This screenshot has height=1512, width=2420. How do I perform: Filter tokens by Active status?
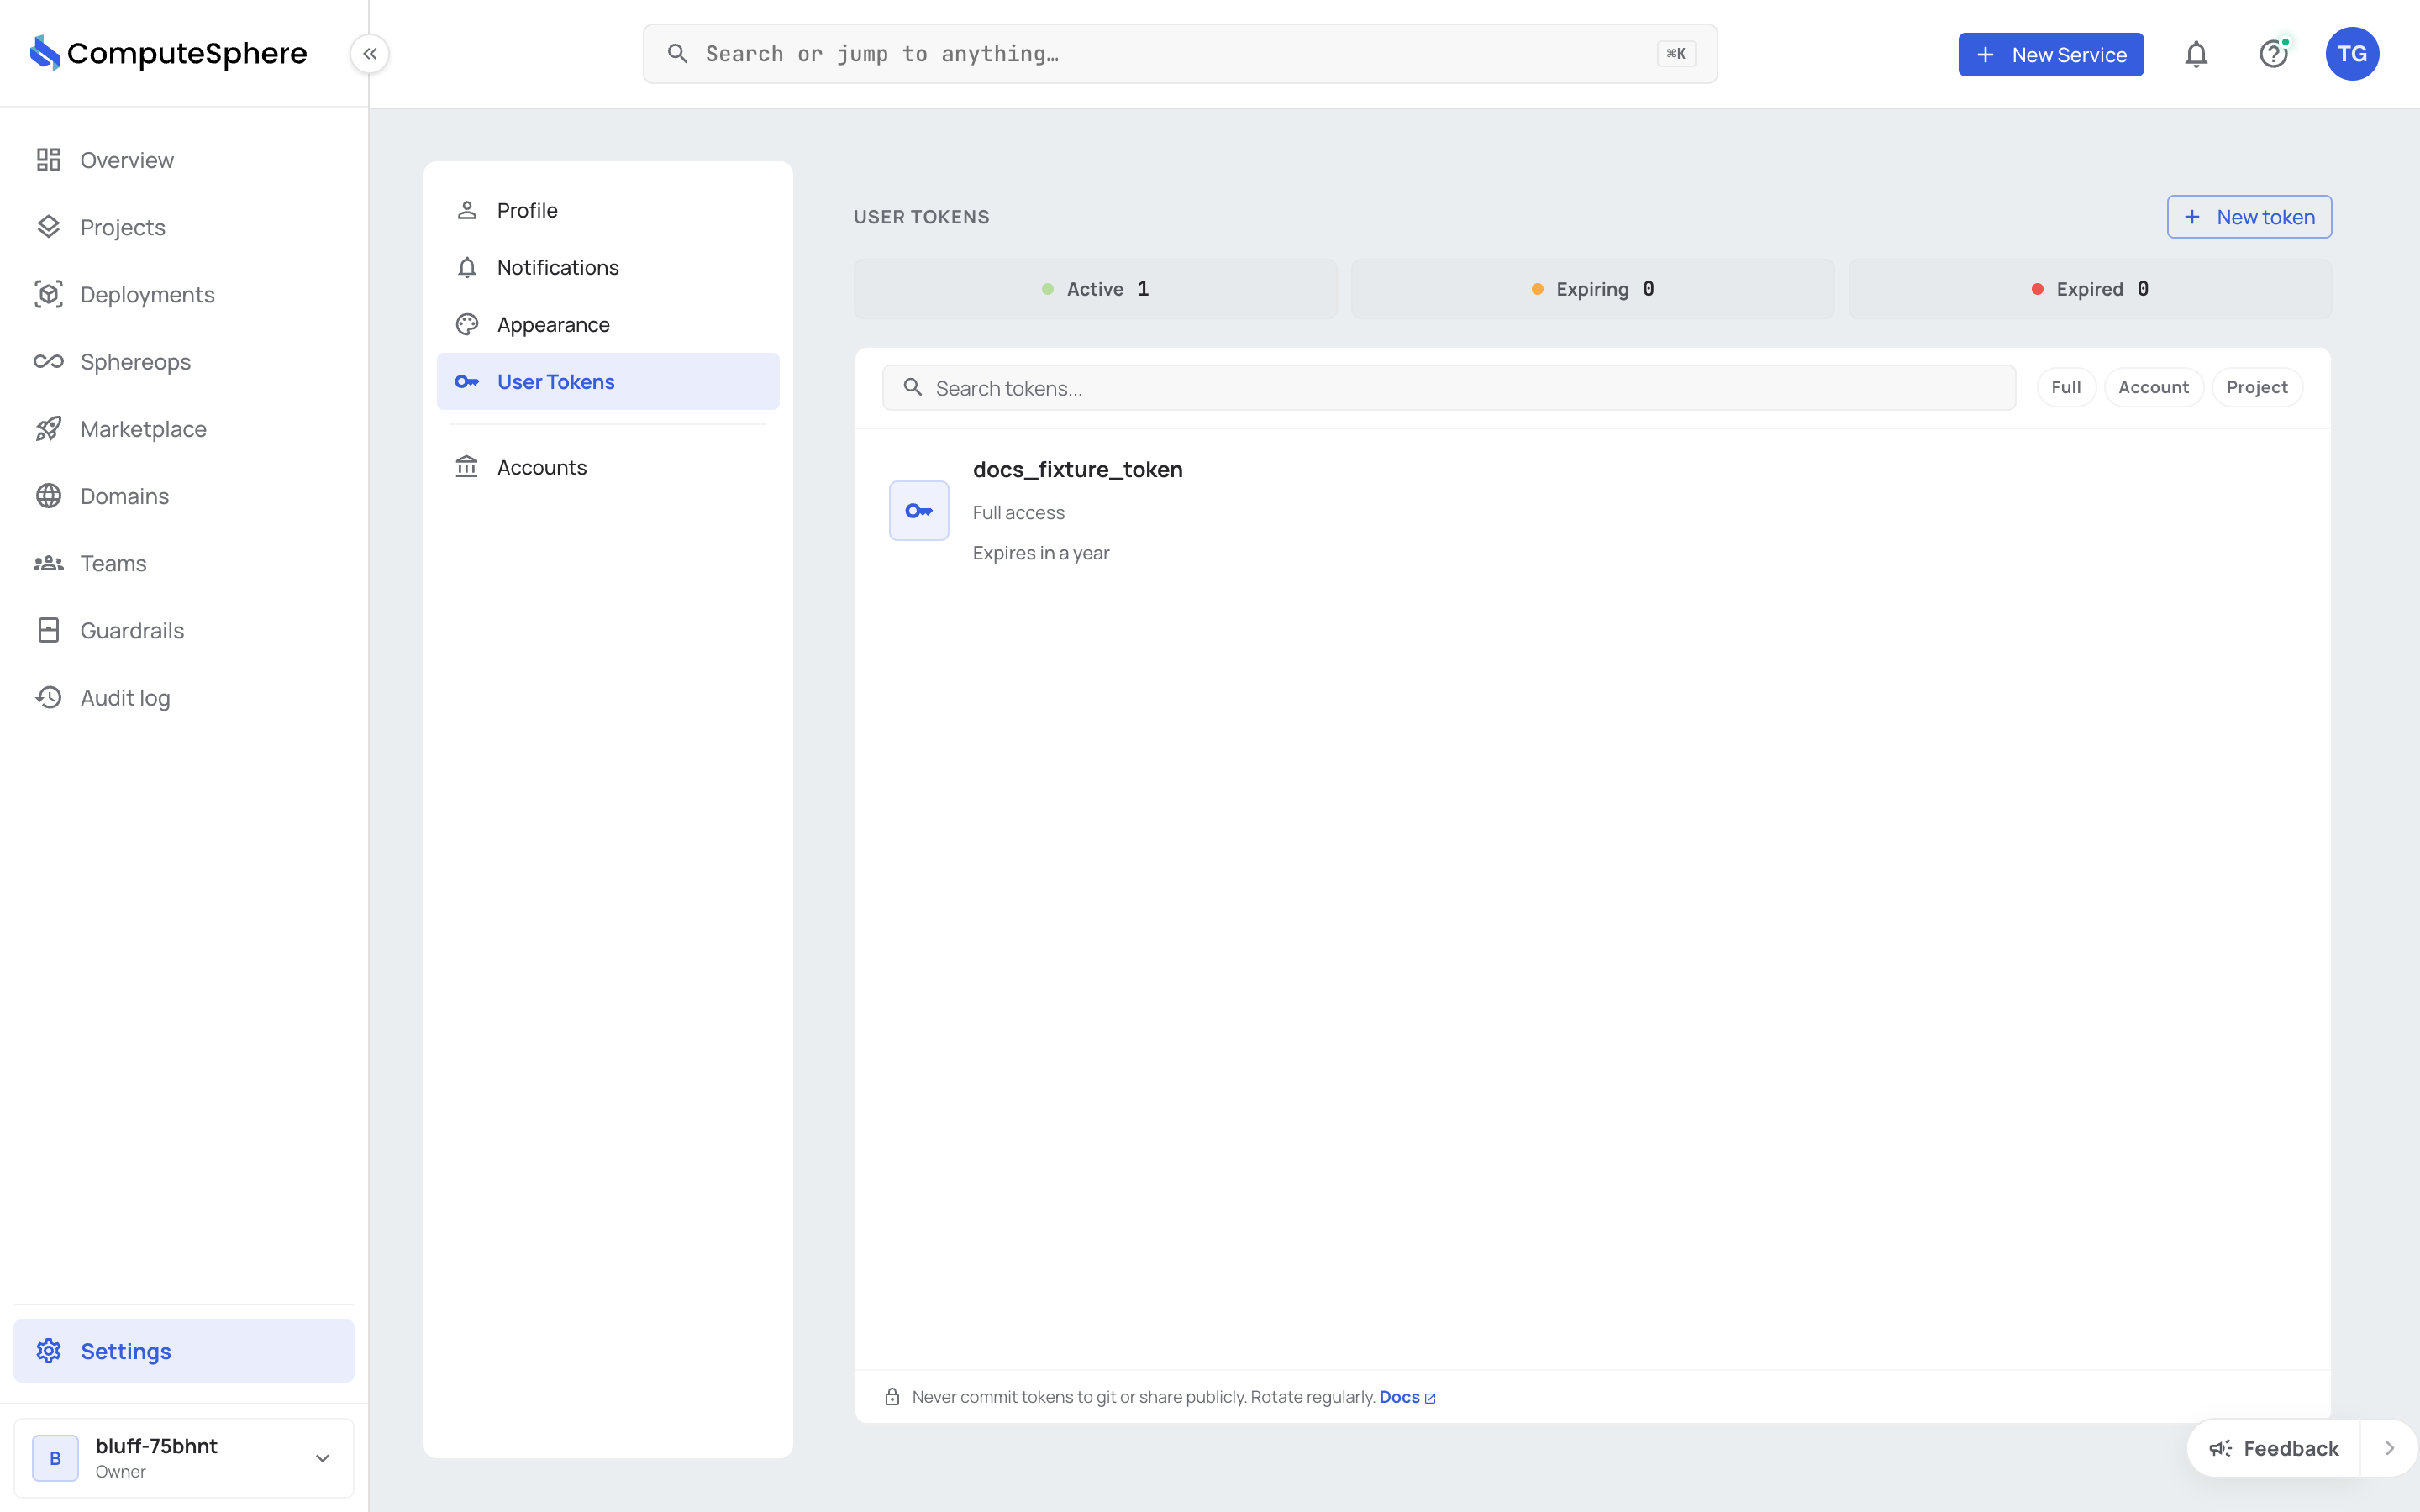[1095, 289]
